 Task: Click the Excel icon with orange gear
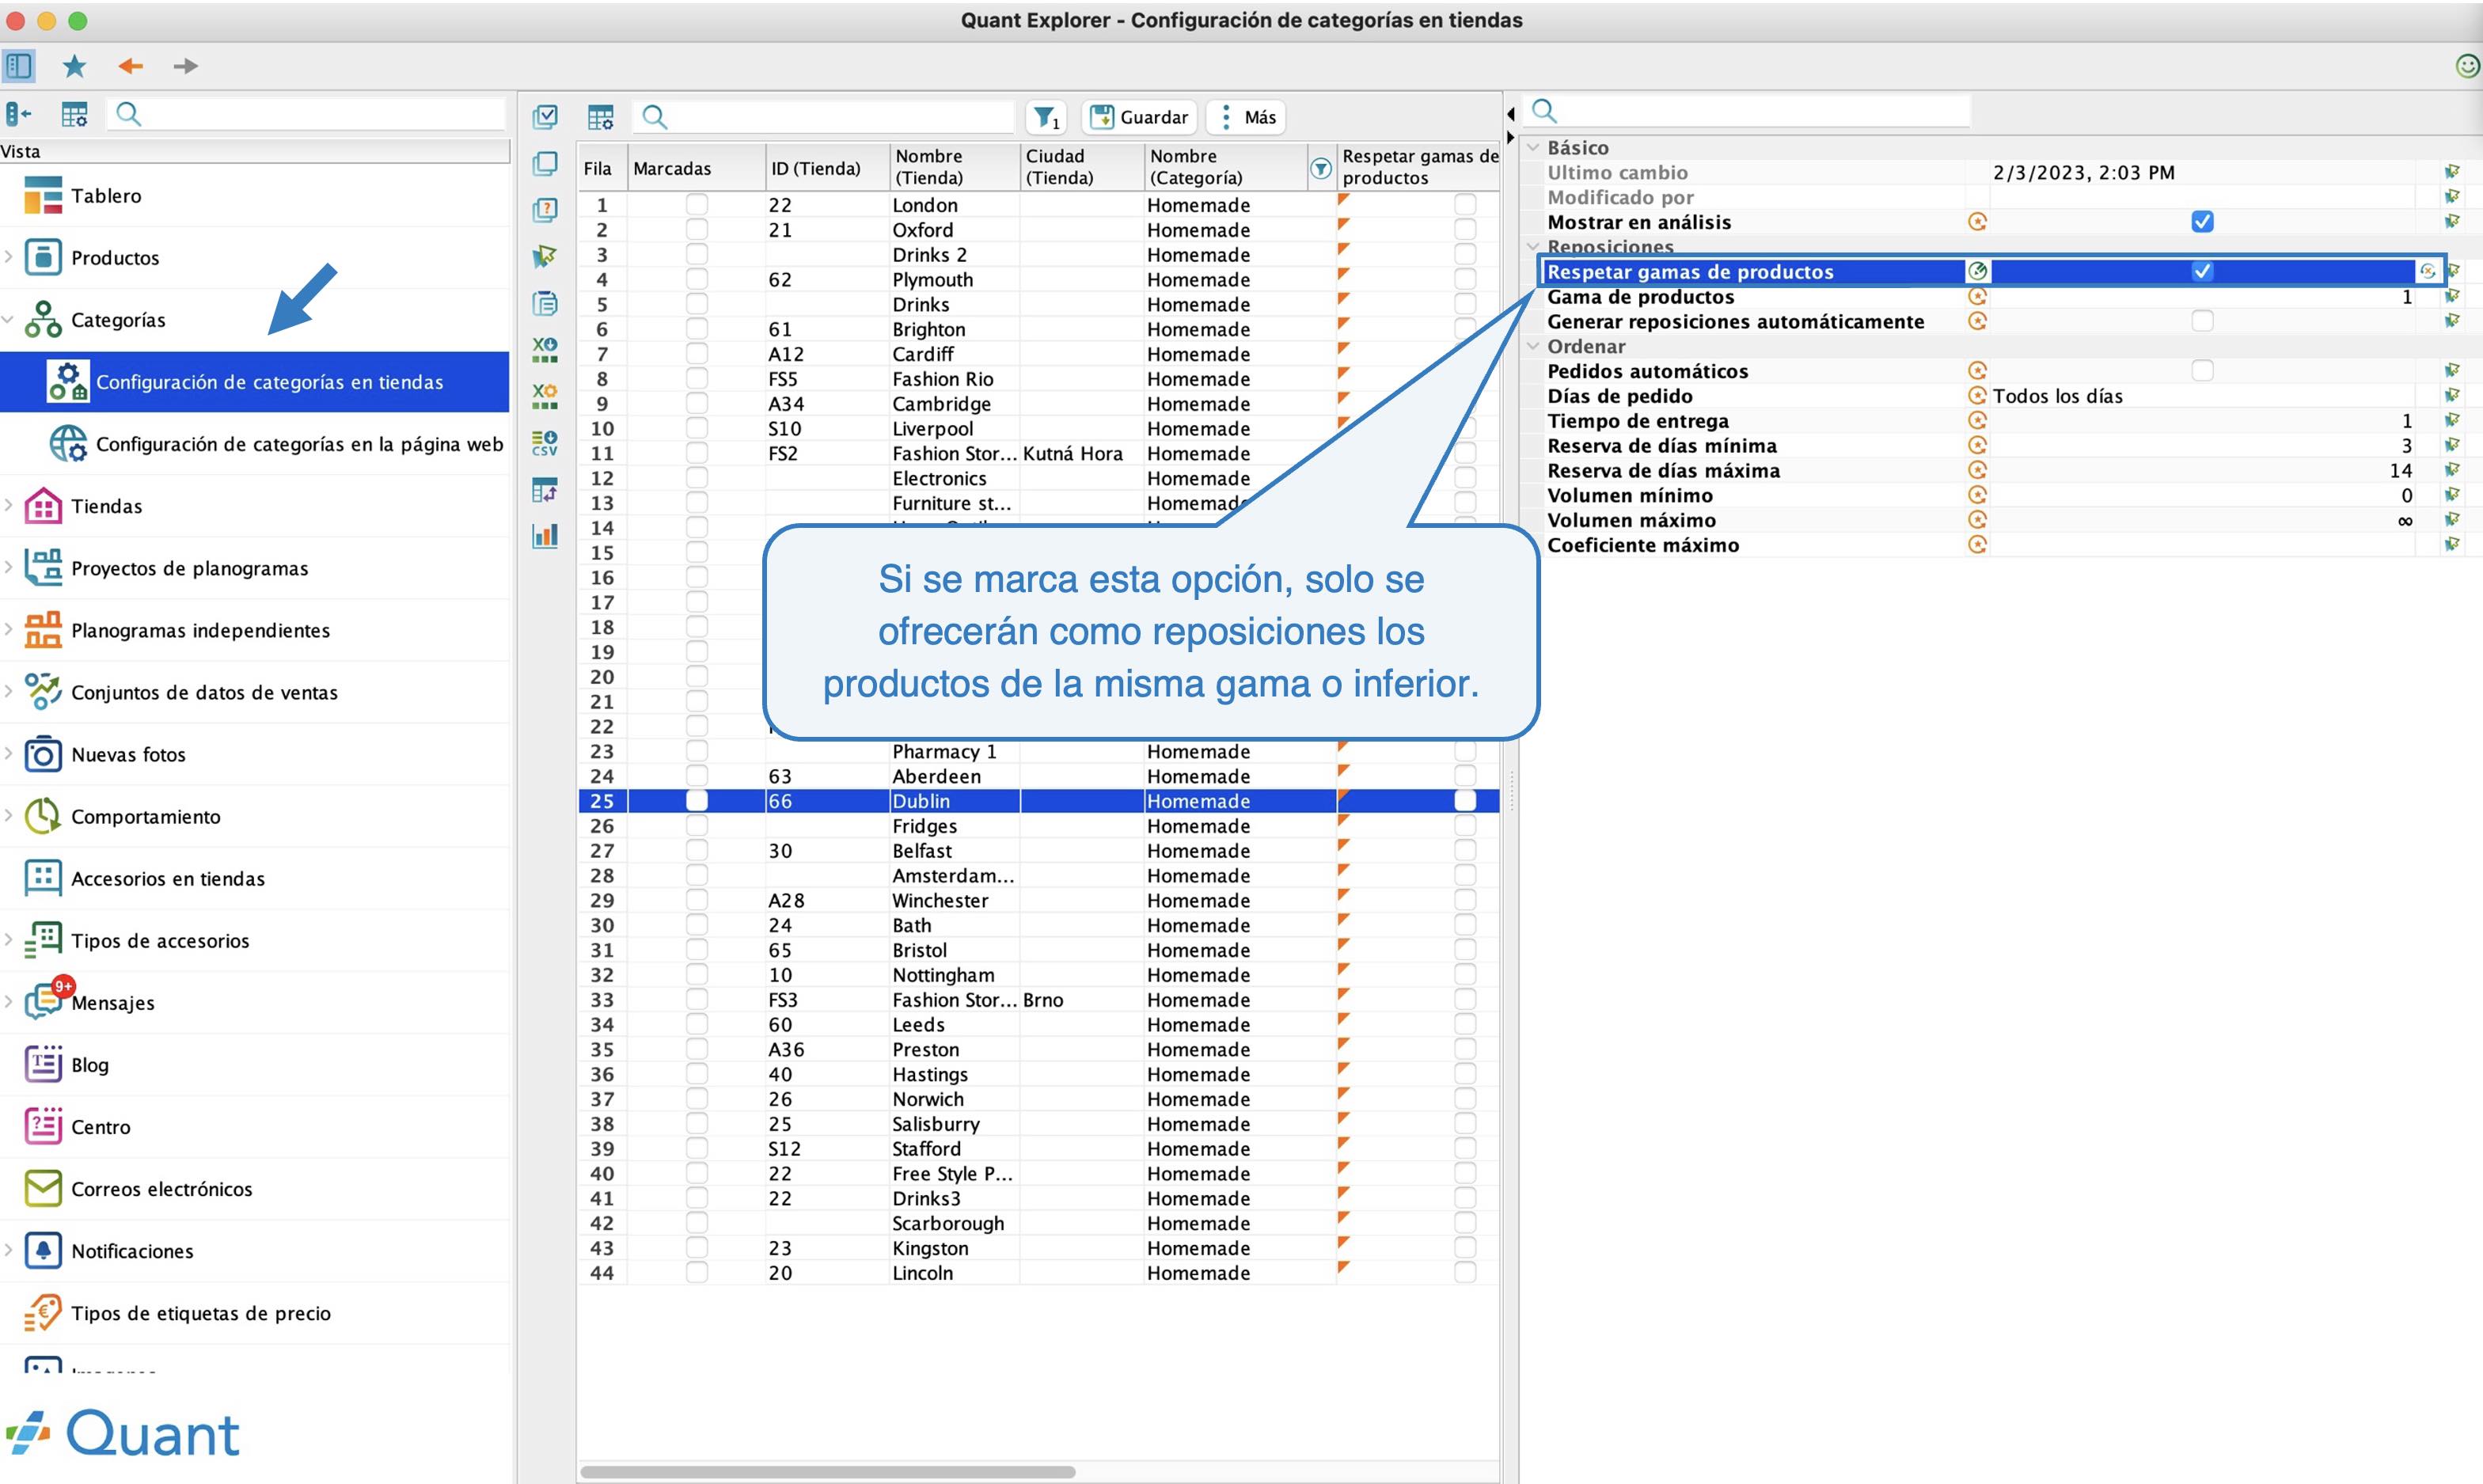[x=545, y=396]
